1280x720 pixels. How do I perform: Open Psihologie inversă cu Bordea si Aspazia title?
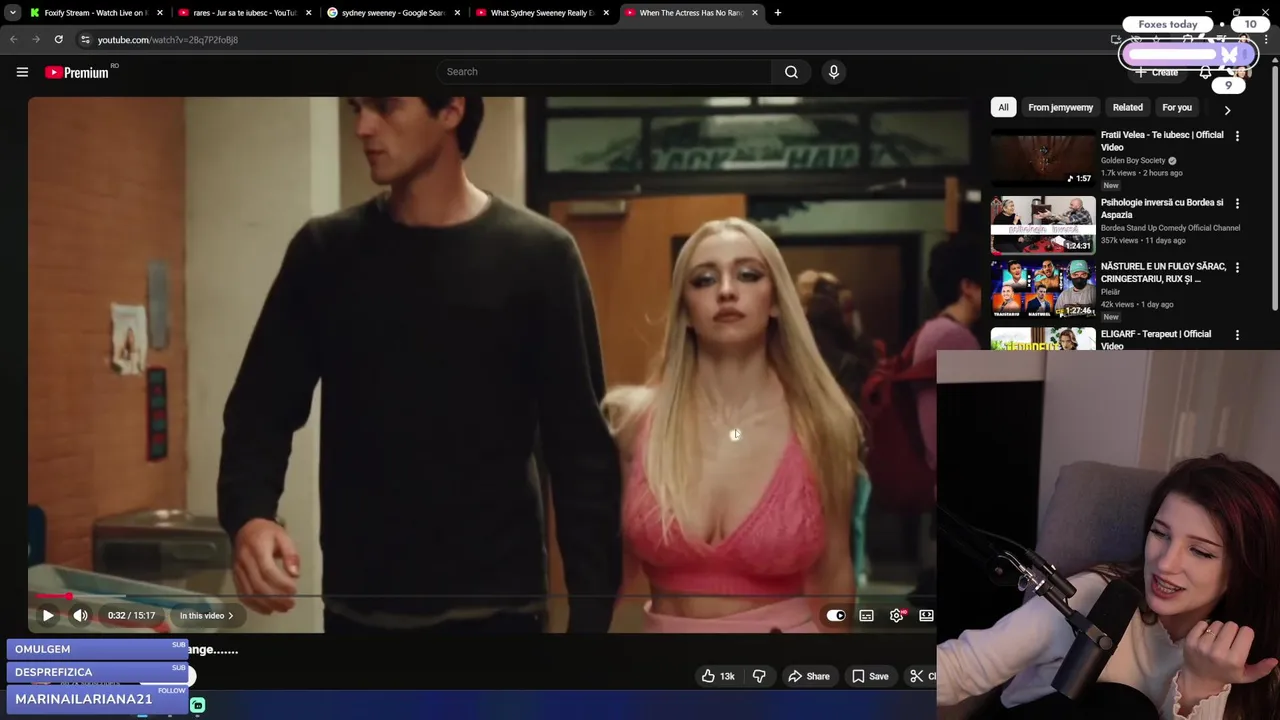[1162, 208]
